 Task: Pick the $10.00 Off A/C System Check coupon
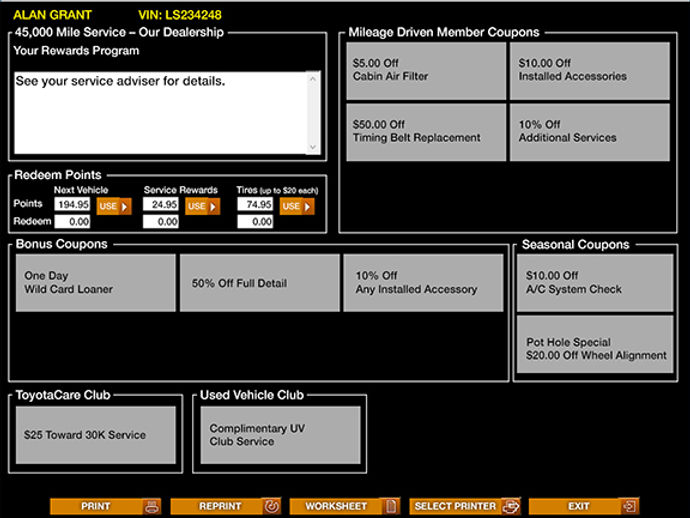[595, 283]
